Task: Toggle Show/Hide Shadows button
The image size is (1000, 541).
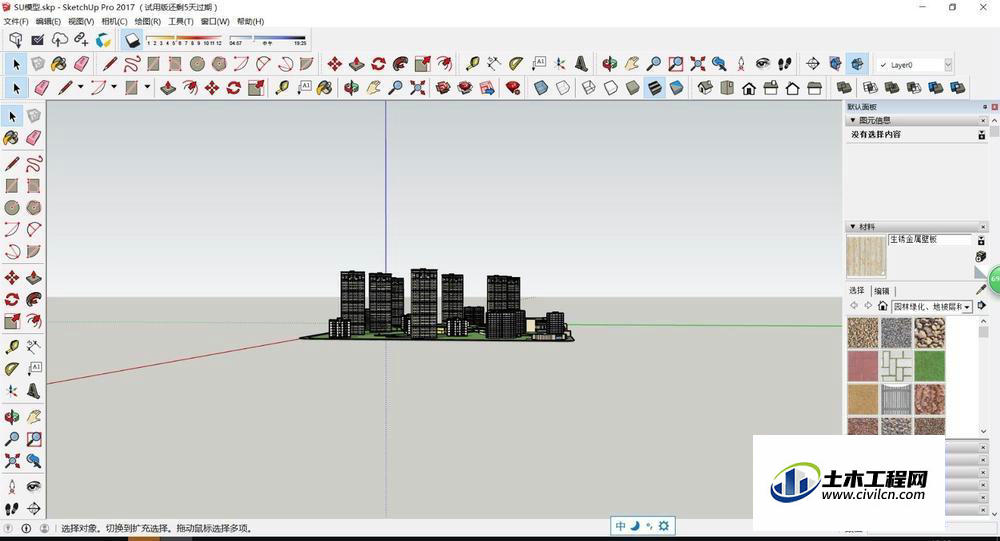Action: point(133,40)
